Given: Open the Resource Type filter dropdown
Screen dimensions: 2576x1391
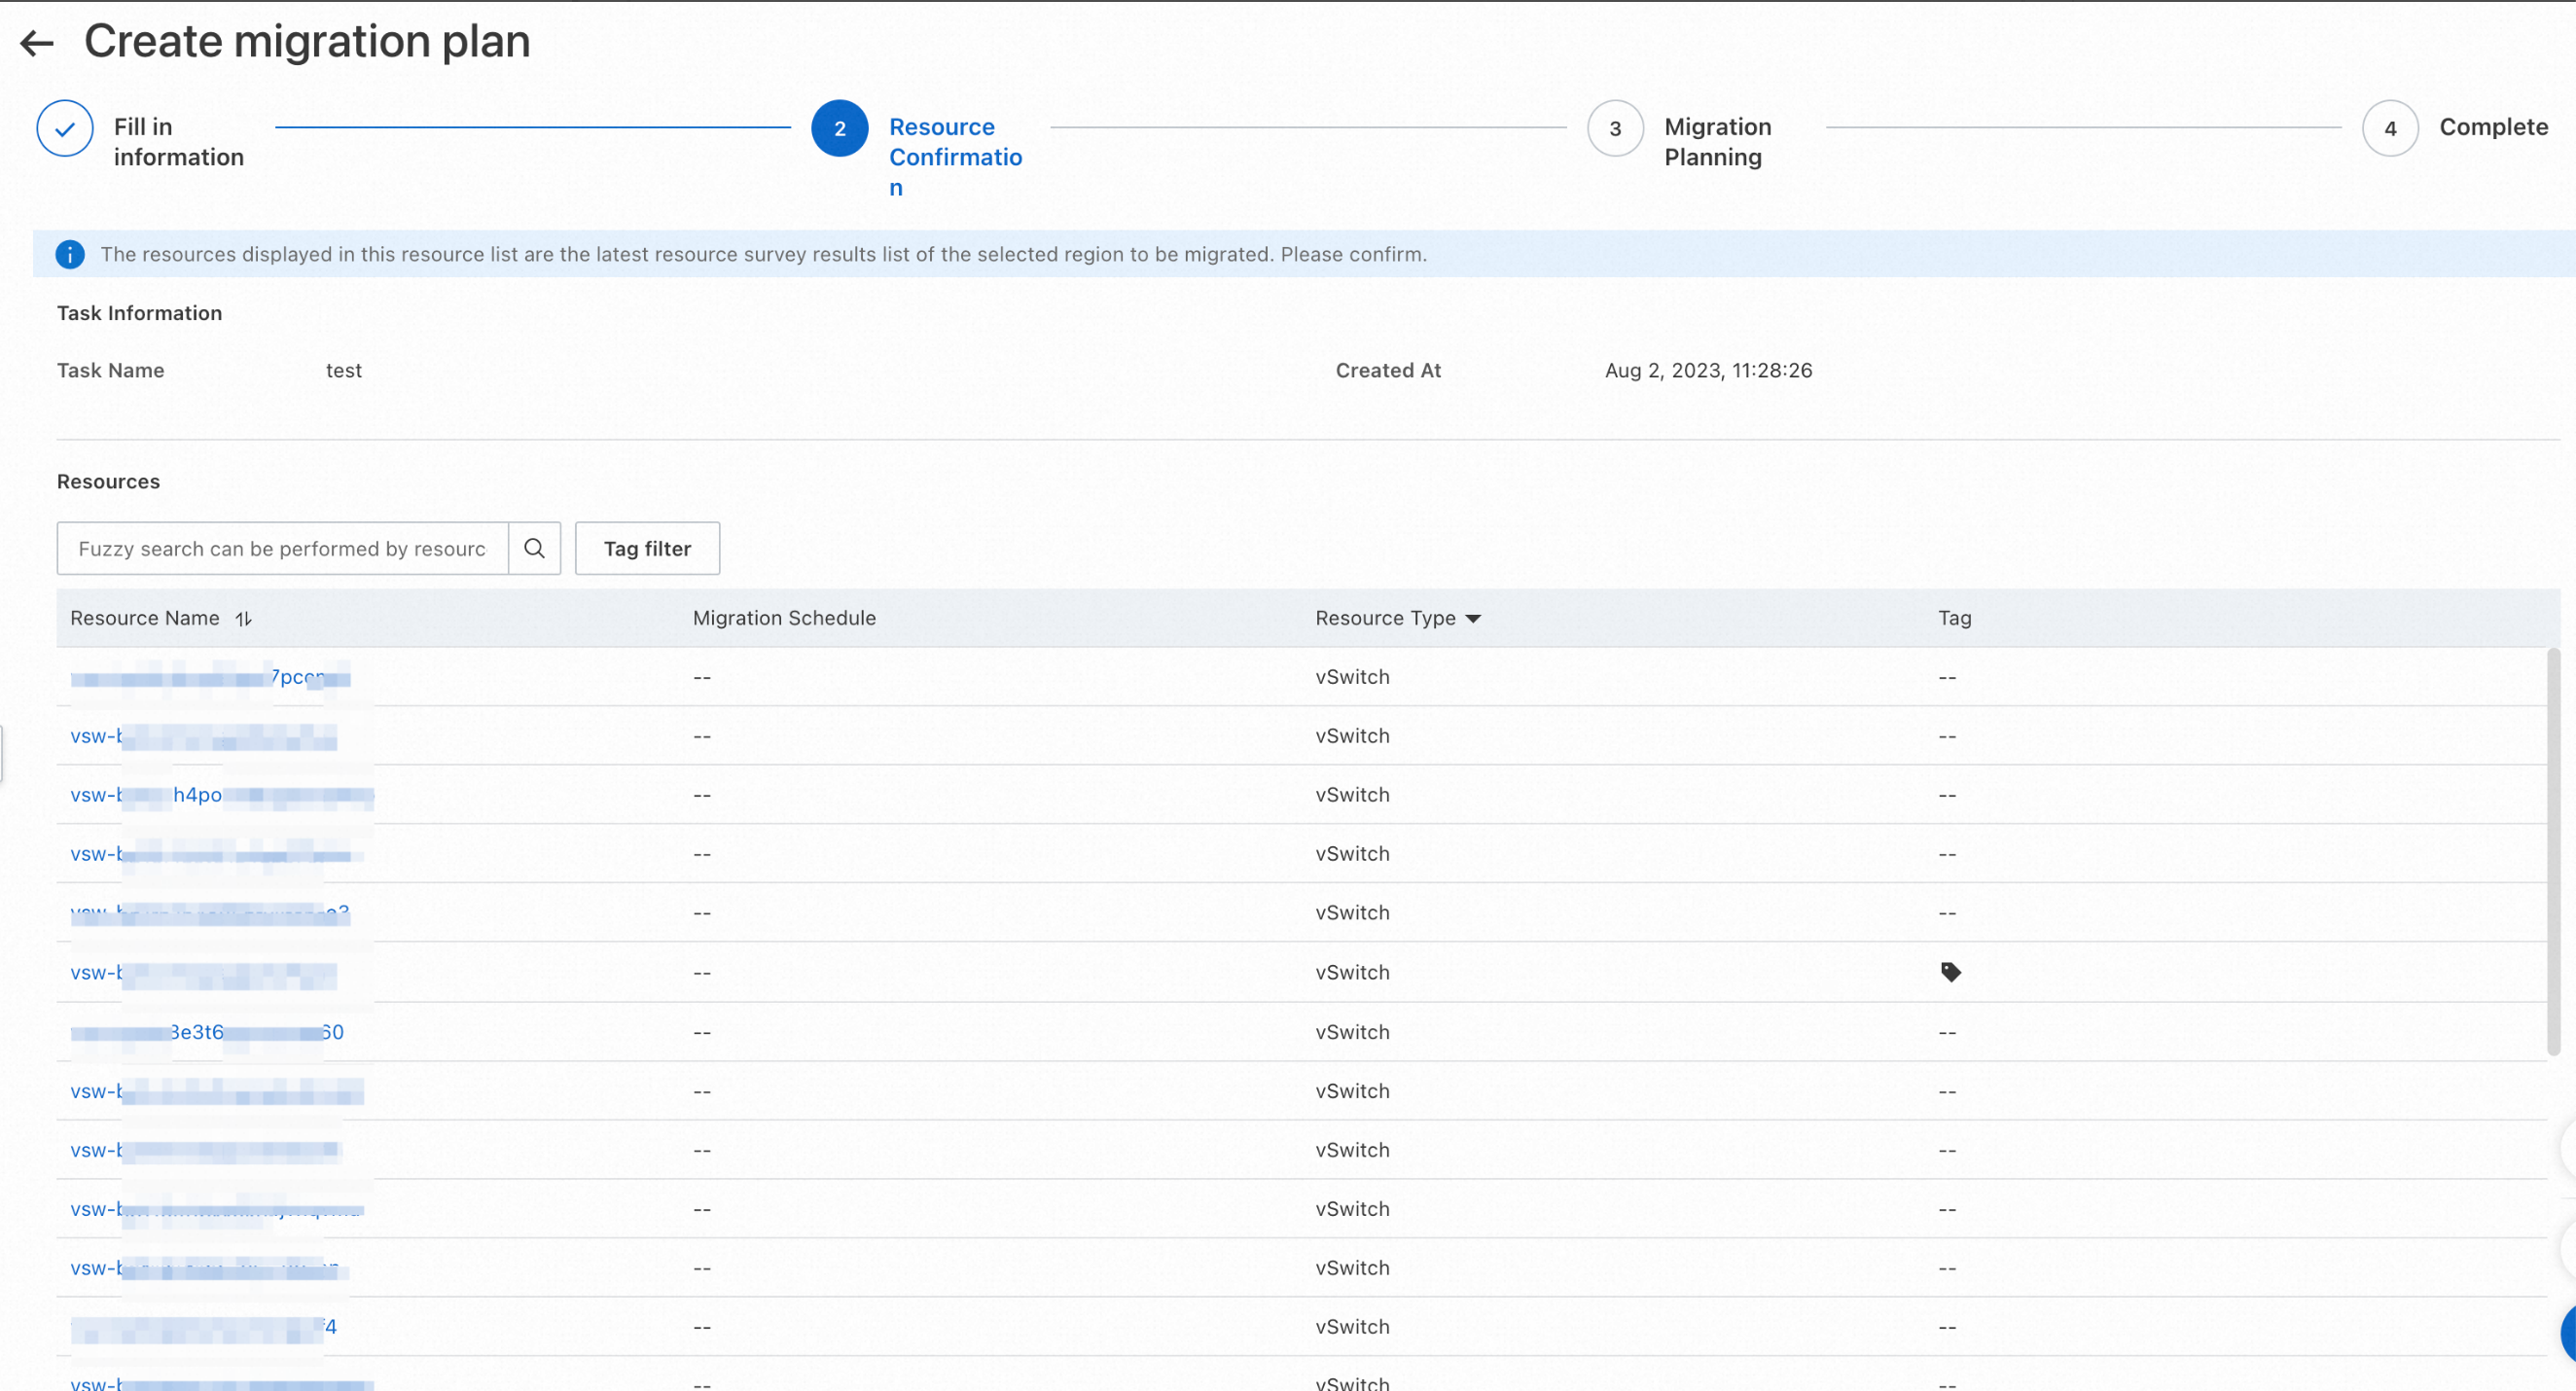Looking at the screenshot, I should (1473, 619).
